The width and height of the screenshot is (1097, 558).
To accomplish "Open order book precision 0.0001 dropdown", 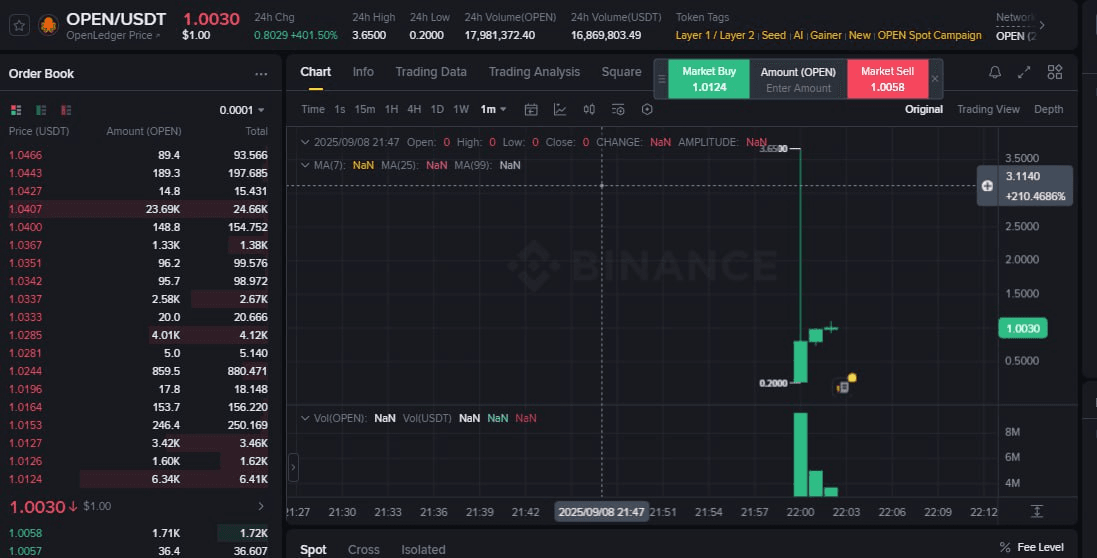I will click(242, 110).
